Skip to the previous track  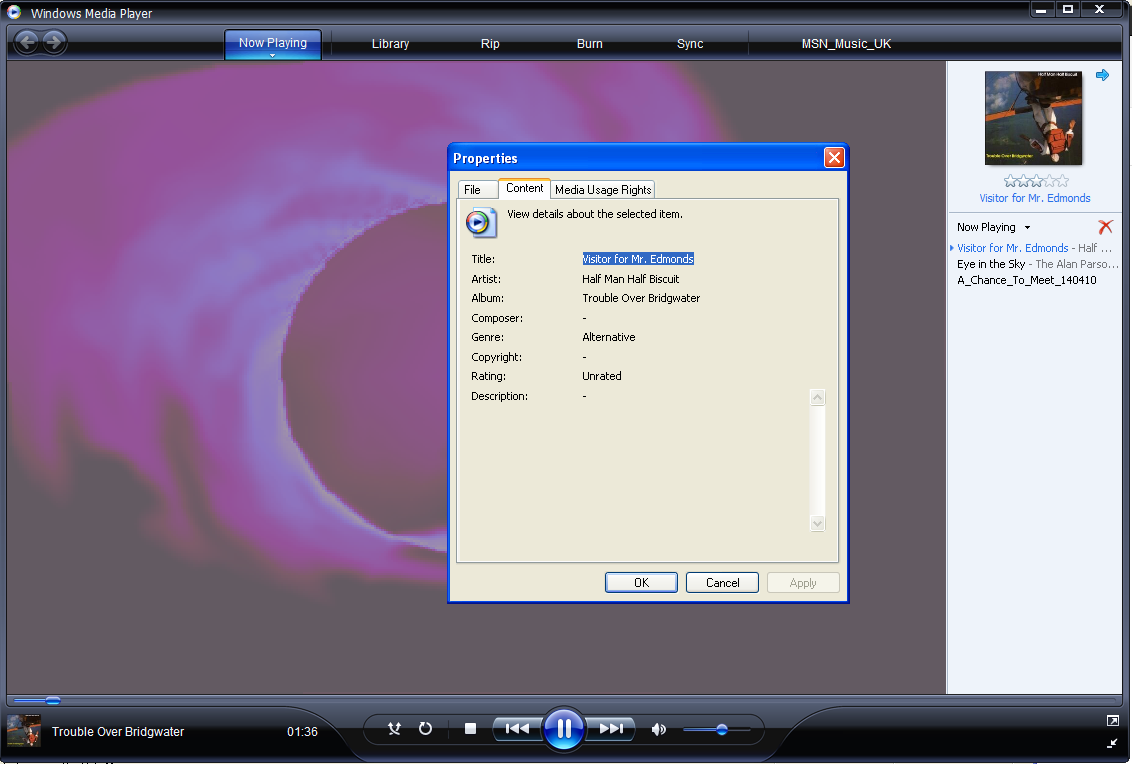tap(517, 729)
